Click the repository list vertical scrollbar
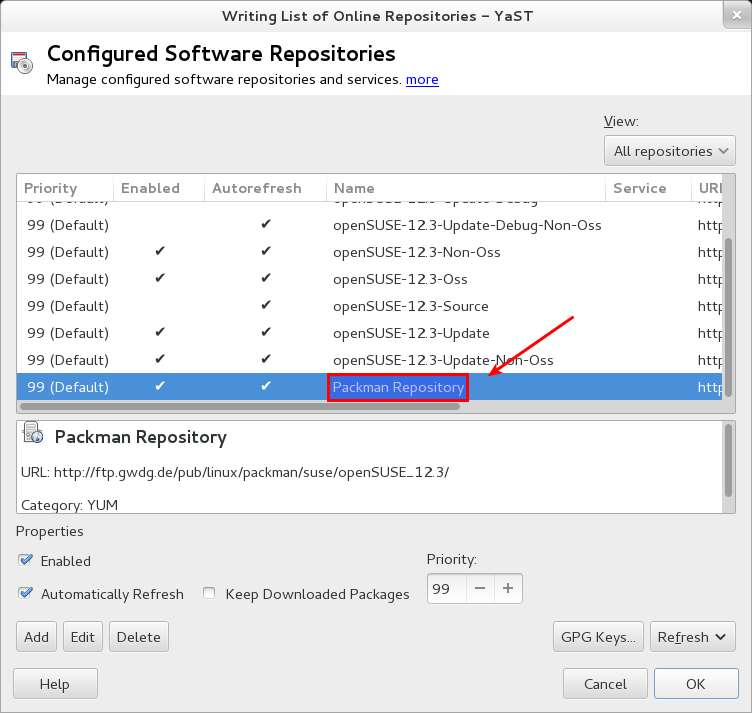Viewport: 752px width, 713px height. pos(728,316)
